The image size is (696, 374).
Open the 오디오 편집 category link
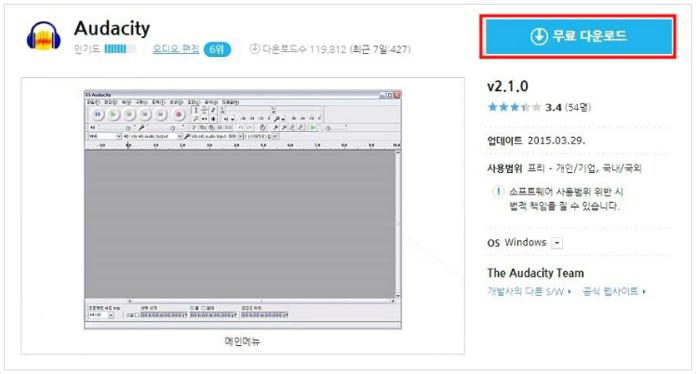pos(176,49)
